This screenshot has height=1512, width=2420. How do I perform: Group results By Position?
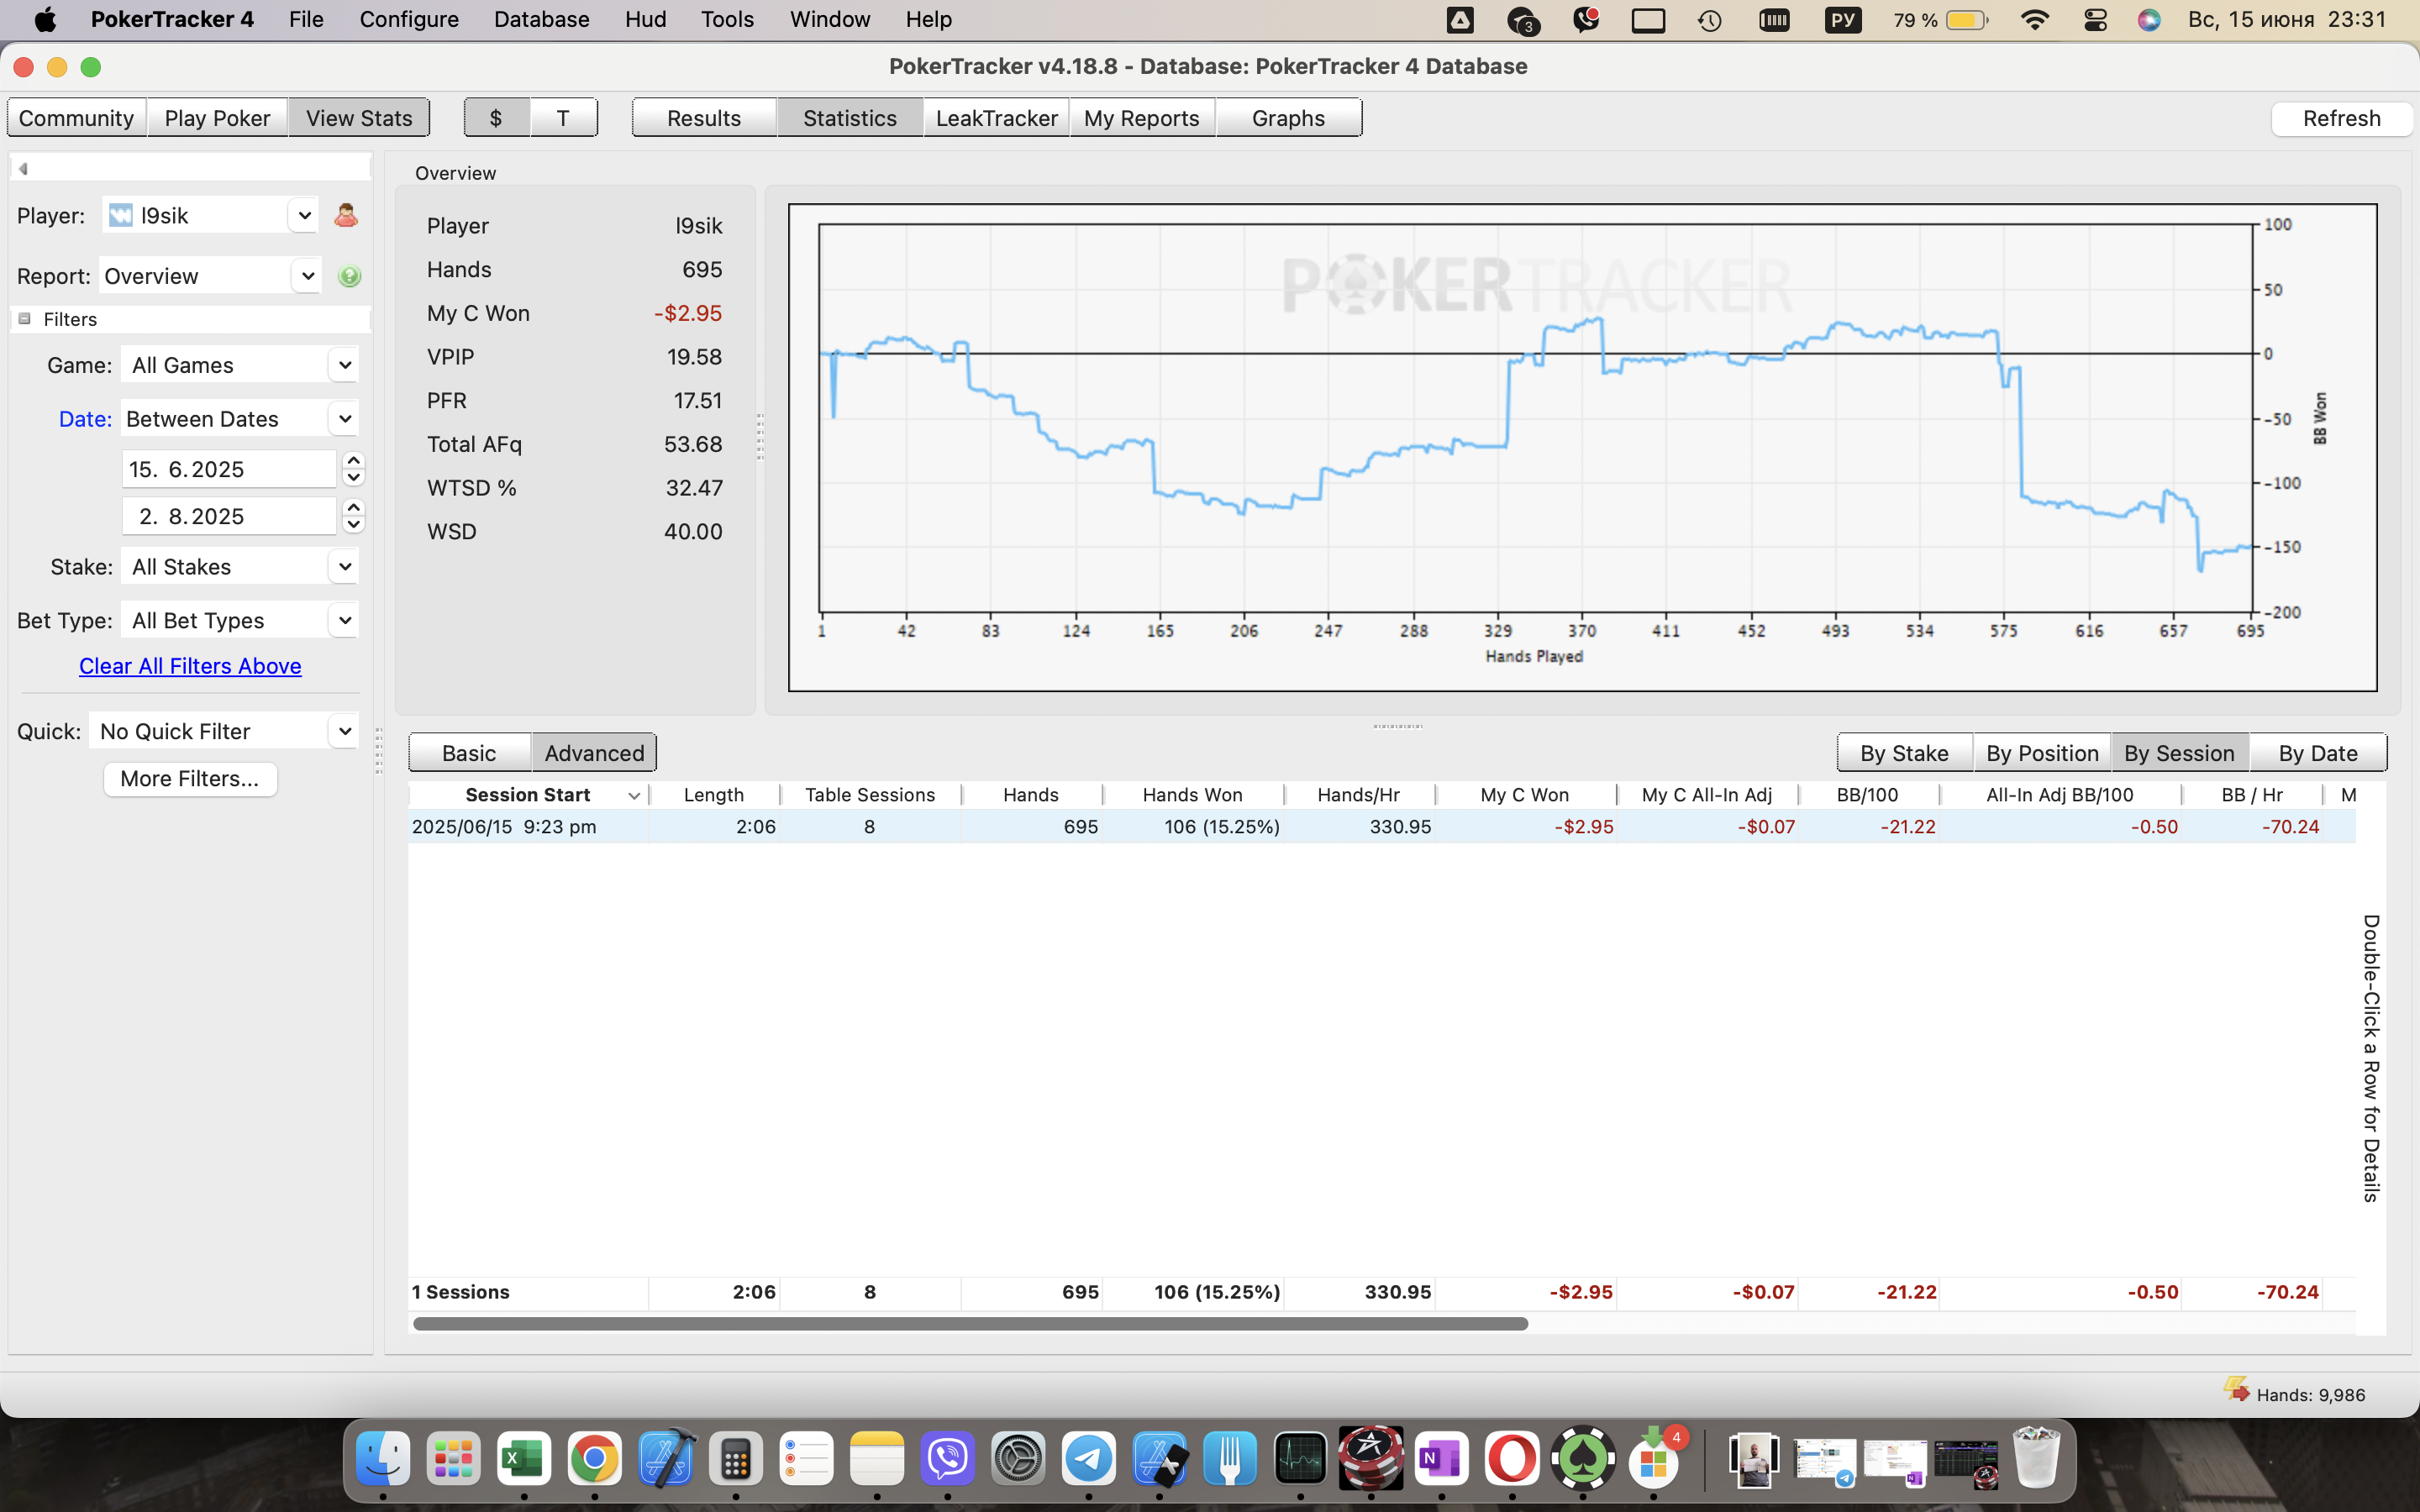2042,753
